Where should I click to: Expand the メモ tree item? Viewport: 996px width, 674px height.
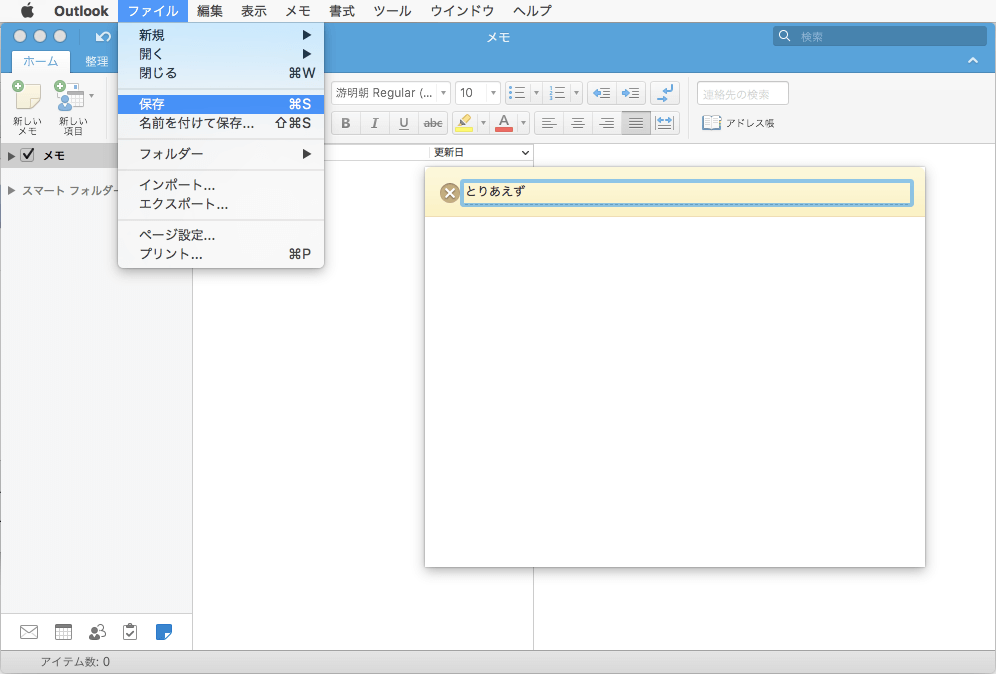(x=11, y=156)
